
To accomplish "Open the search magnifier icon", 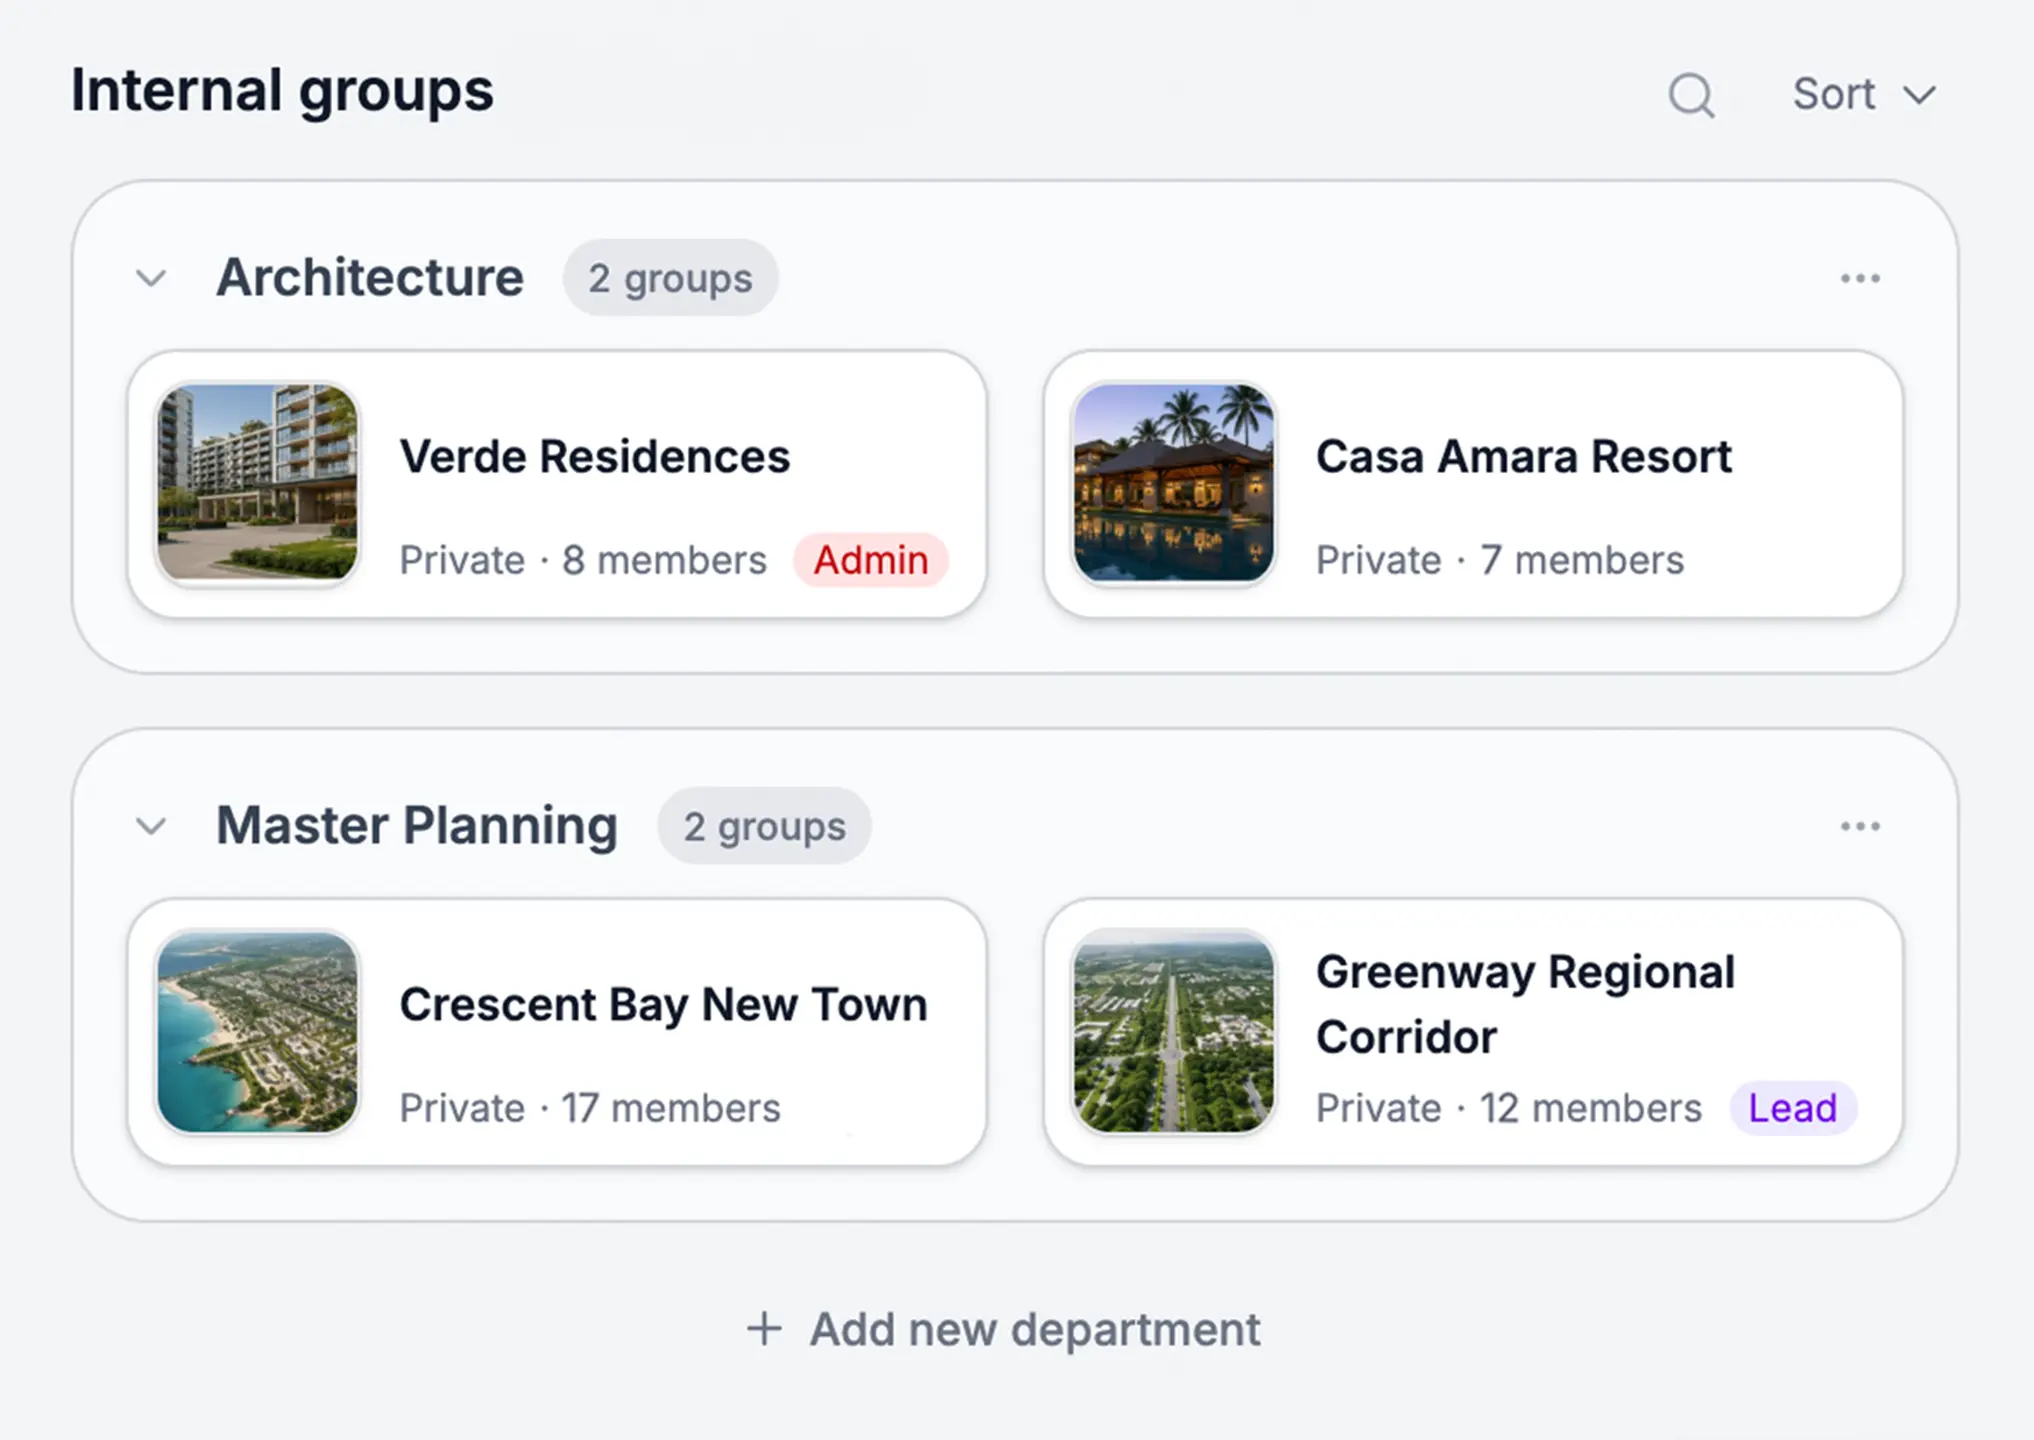I will pyautogui.click(x=1691, y=95).
